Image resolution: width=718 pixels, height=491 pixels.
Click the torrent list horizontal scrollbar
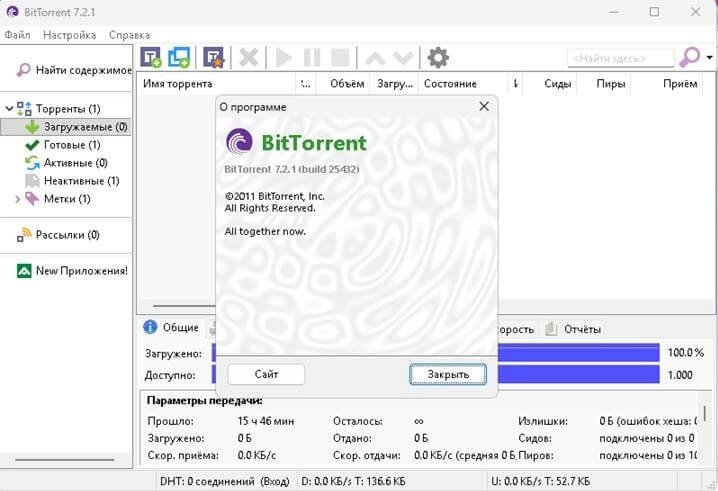[184, 306]
